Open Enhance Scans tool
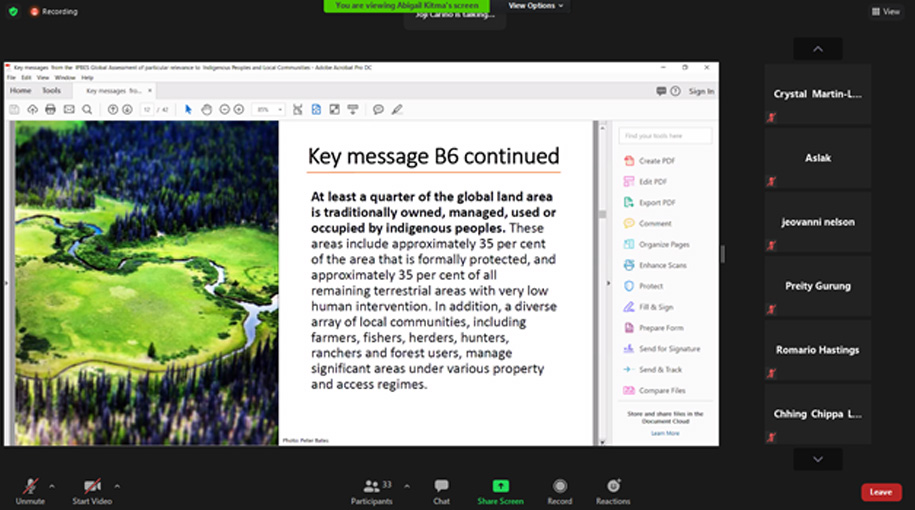The image size is (915, 510). tap(655, 266)
